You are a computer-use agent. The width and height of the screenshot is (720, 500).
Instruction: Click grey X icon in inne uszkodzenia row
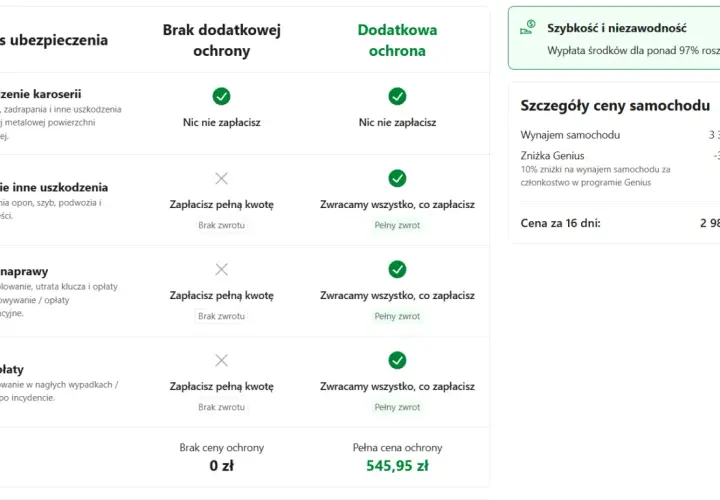221,178
